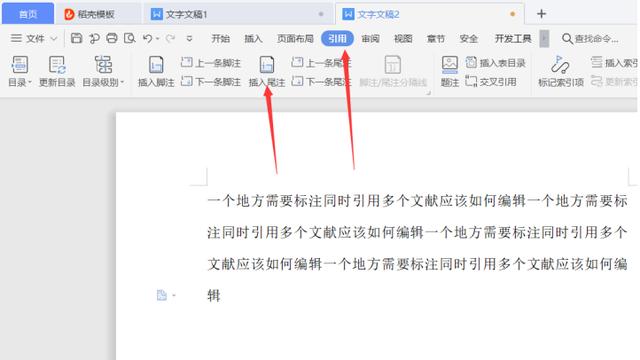Open the 审阅 ribbon tab

point(370,39)
